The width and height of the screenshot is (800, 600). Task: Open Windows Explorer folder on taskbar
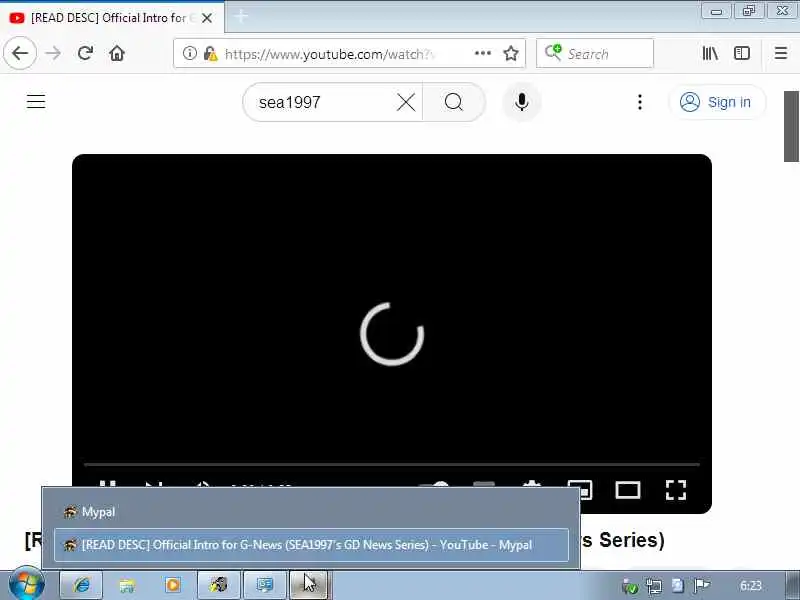tap(127, 585)
